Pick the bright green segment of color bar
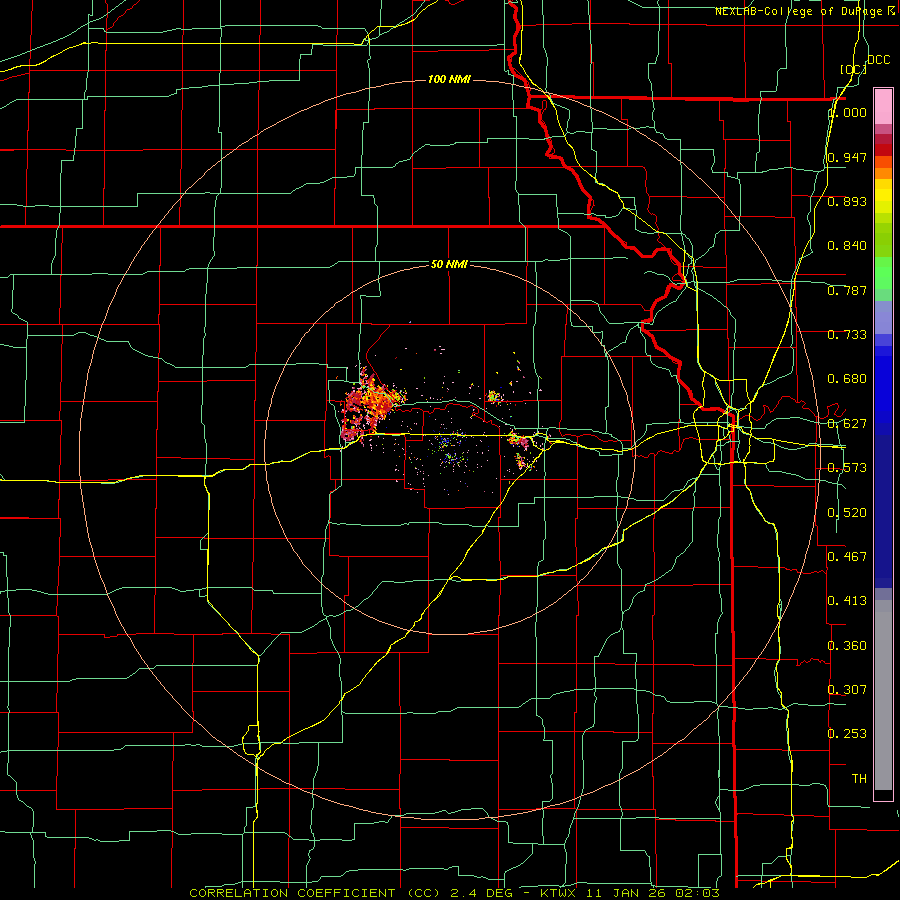Screen dimensions: 900x900 point(883,273)
